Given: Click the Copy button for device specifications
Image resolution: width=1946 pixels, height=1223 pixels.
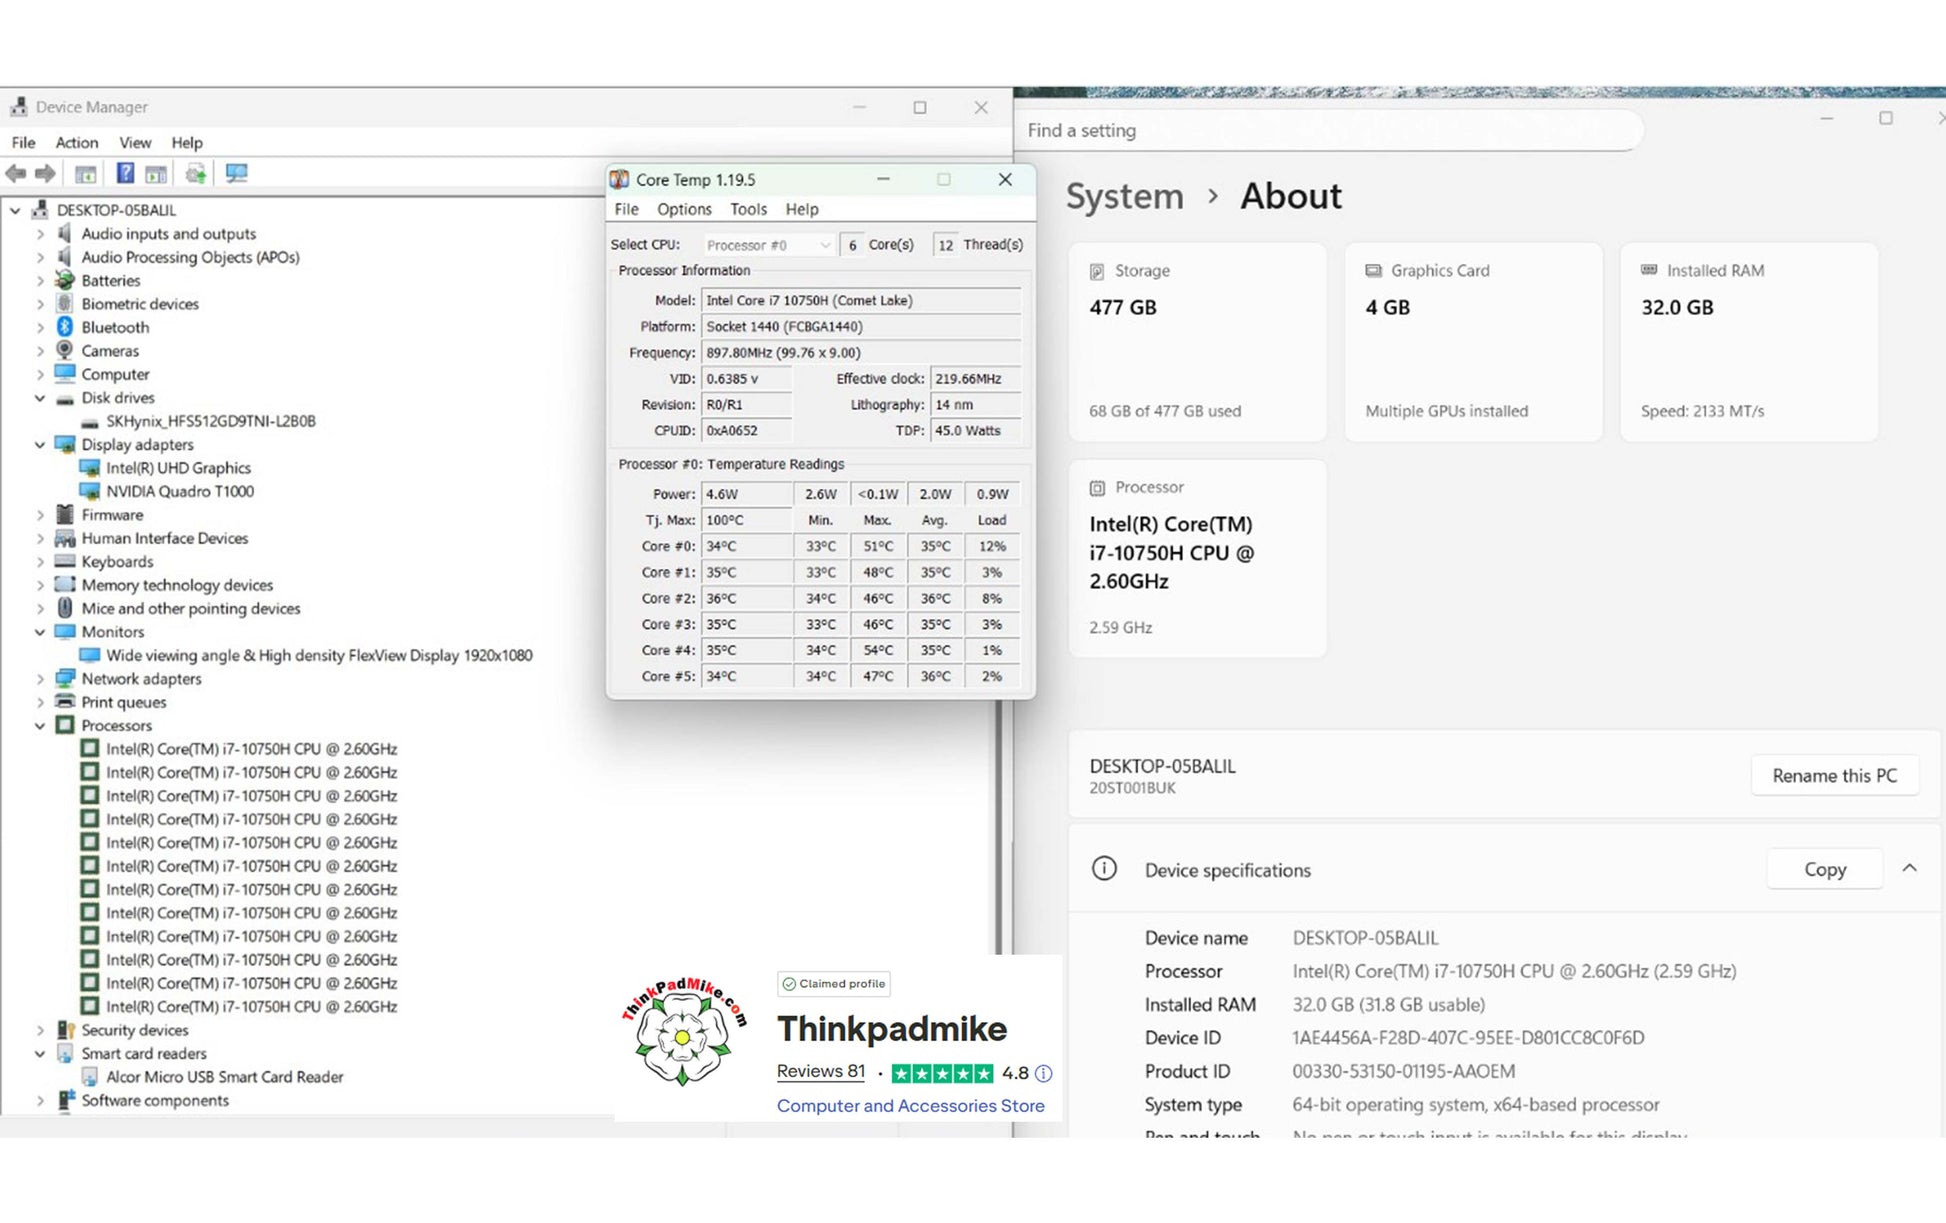Looking at the screenshot, I should click(x=1824, y=869).
